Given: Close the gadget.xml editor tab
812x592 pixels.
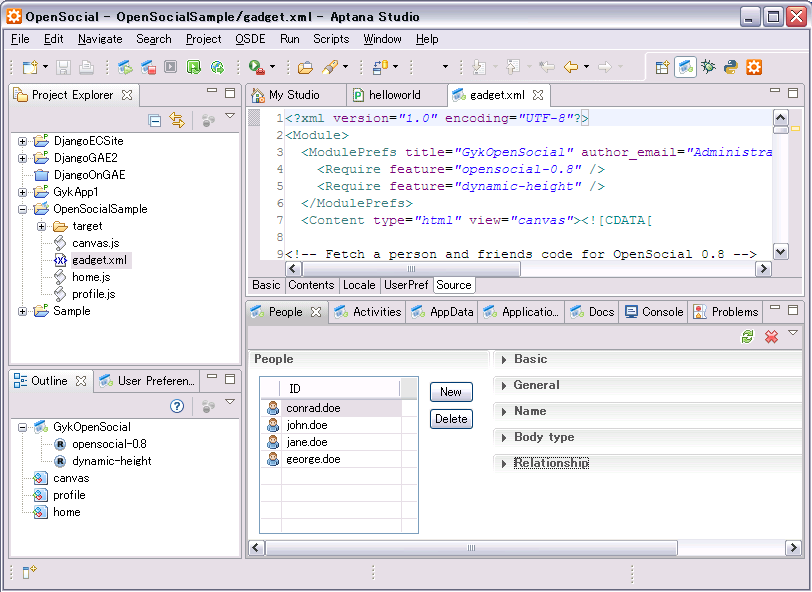Looking at the screenshot, I should [538, 95].
